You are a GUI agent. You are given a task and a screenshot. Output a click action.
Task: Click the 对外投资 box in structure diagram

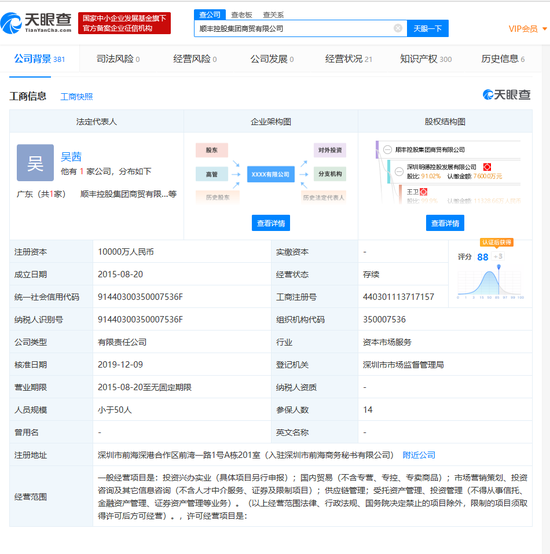click(x=330, y=150)
